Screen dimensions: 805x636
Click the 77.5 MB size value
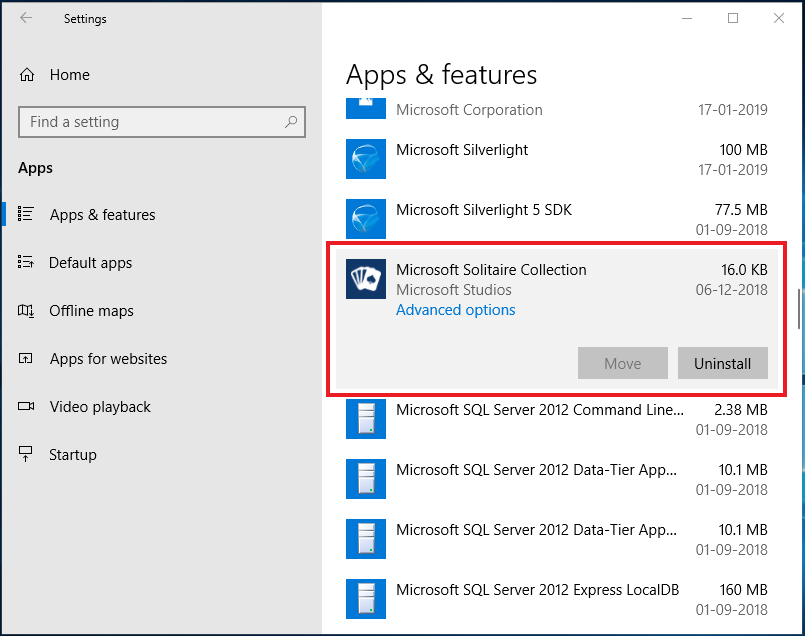741,210
